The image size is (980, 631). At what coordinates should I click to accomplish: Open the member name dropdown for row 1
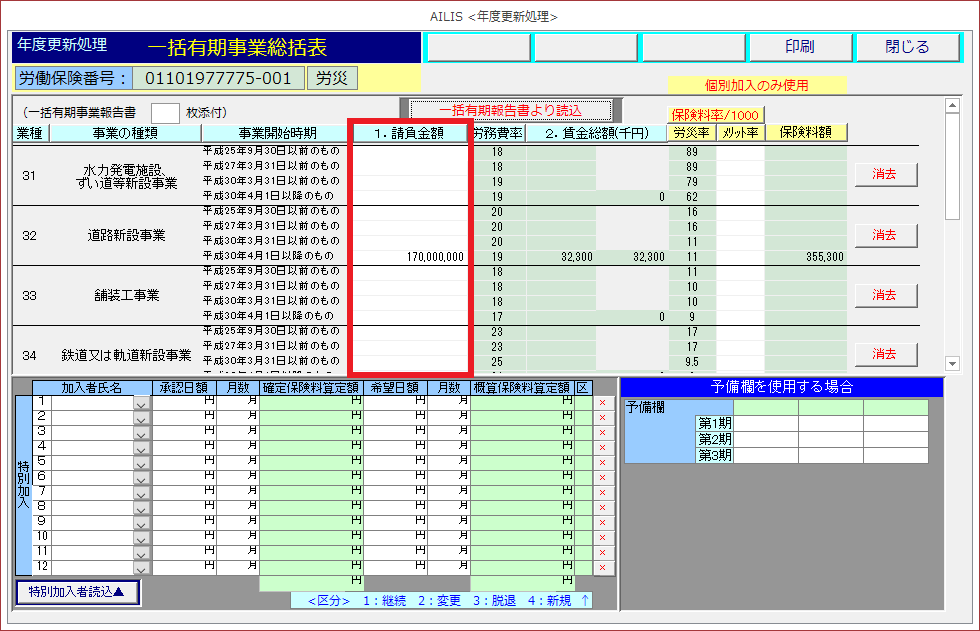point(141,403)
